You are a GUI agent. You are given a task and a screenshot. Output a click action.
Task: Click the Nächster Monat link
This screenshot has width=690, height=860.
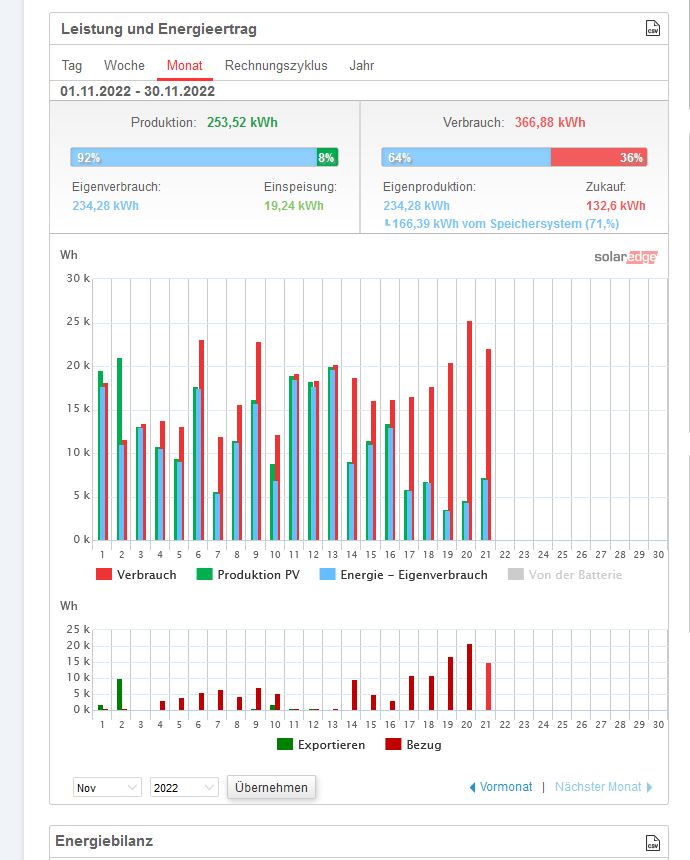pyautogui.click(x=598, y=787)
